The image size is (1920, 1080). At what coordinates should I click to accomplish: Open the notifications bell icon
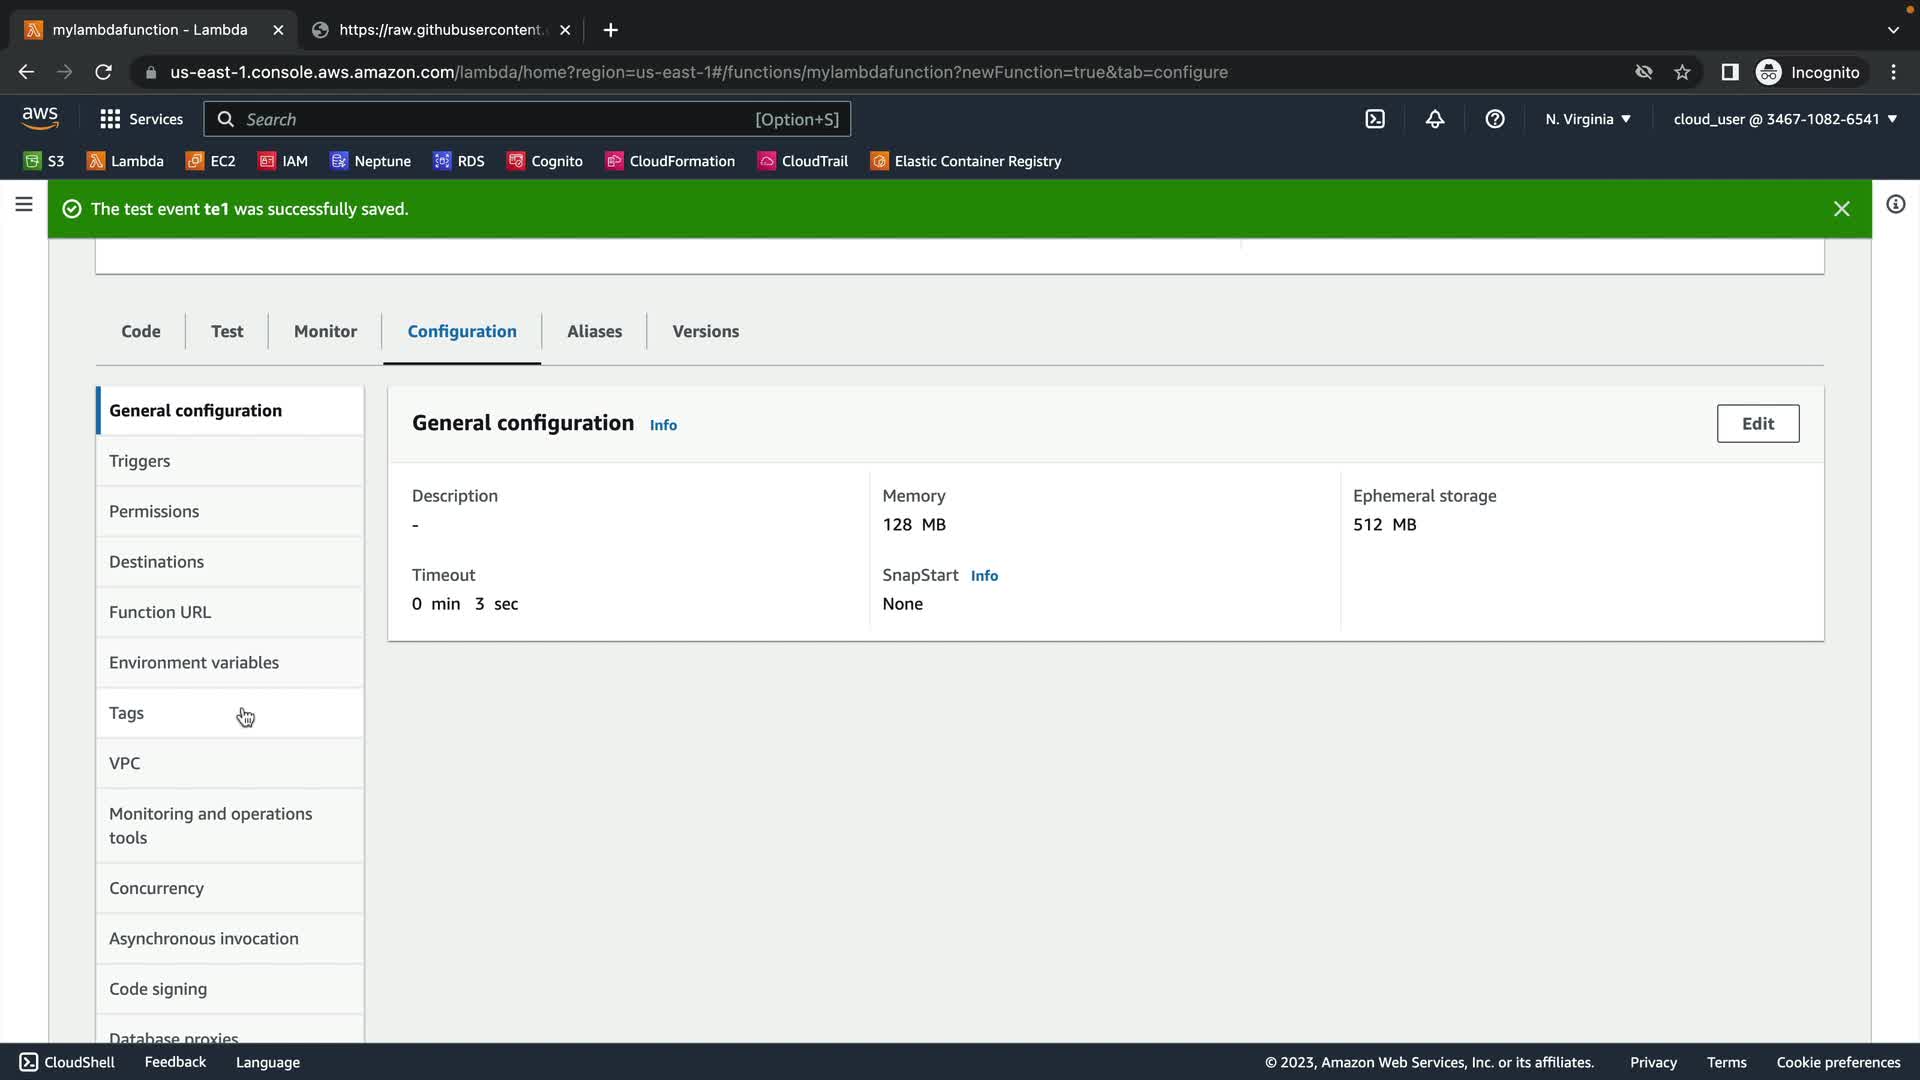tap(1435, 119)
